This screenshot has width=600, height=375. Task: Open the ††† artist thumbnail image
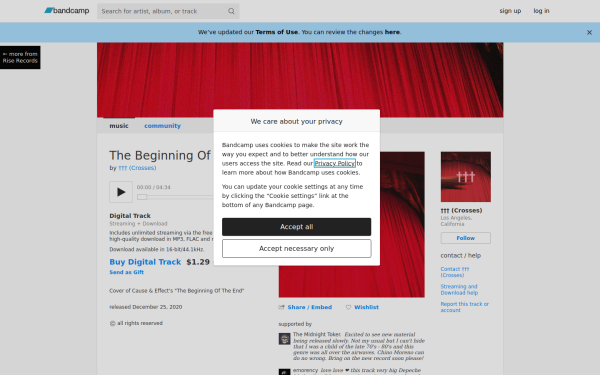coord(465,177)
